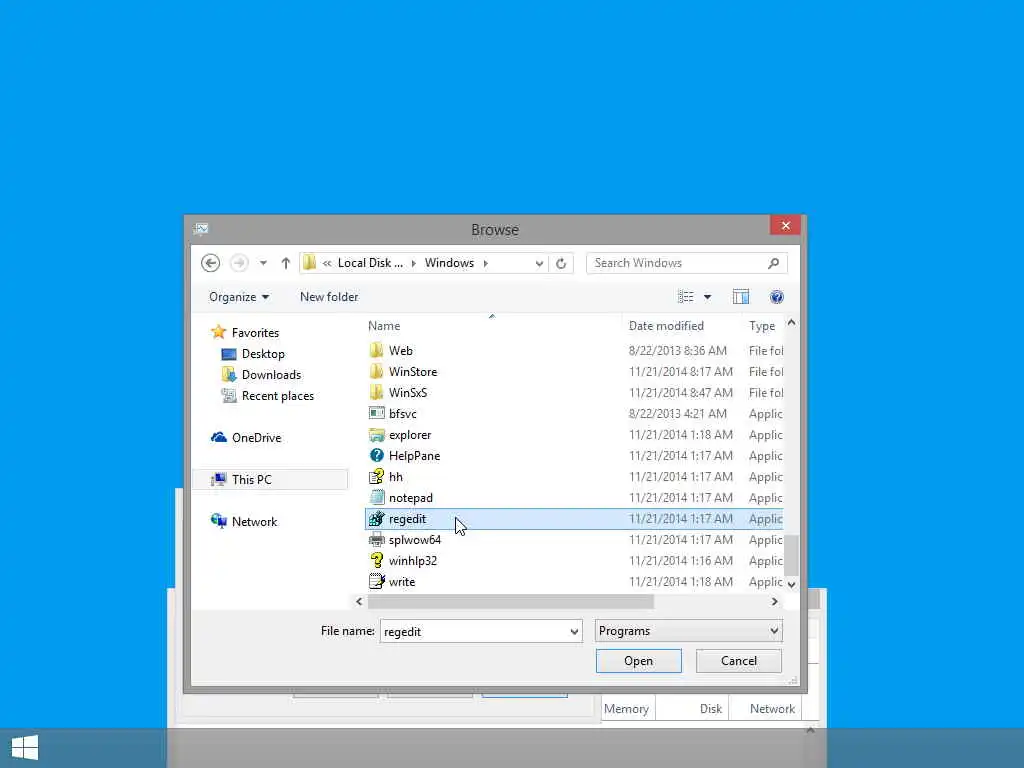Refresh the Windows folder listing
Screen dimensions: 1024x768
[561, 263]
